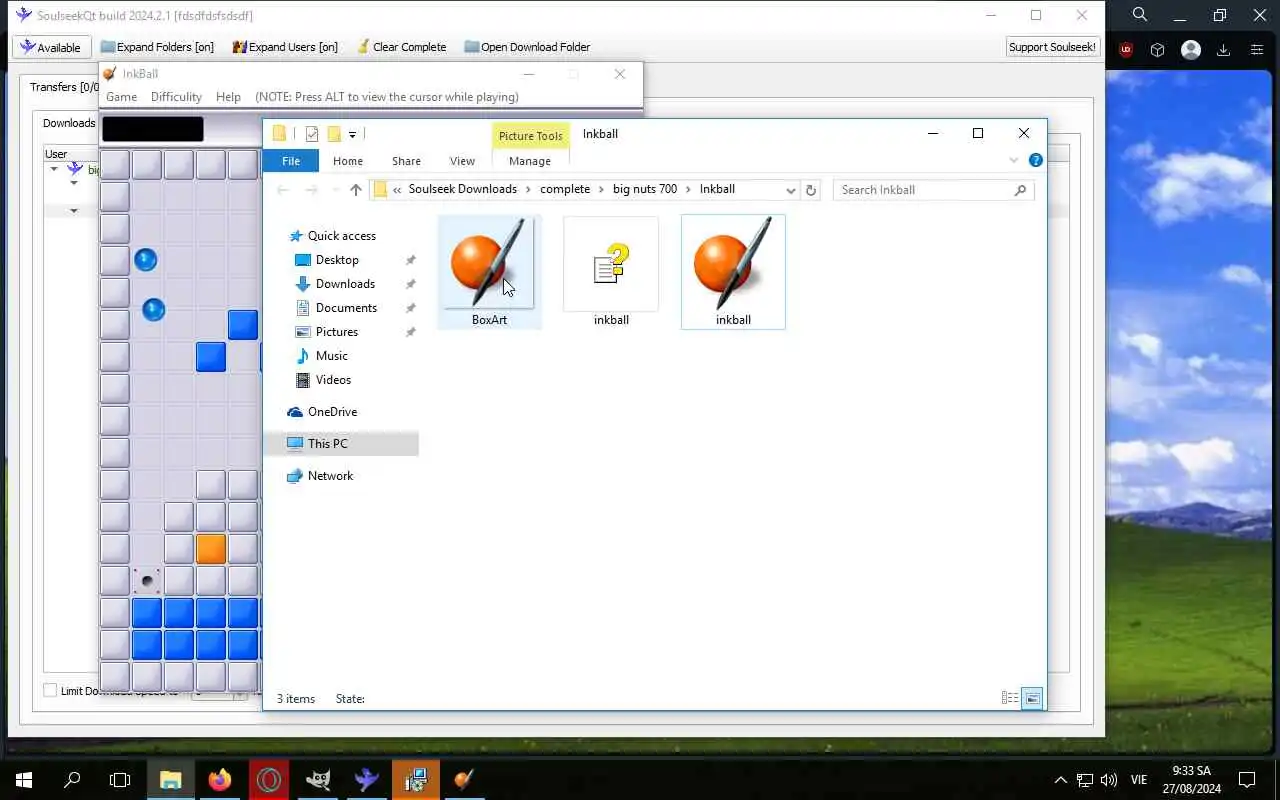
Task: Select the inkball help file with question mark
Action: coord(611,272)
